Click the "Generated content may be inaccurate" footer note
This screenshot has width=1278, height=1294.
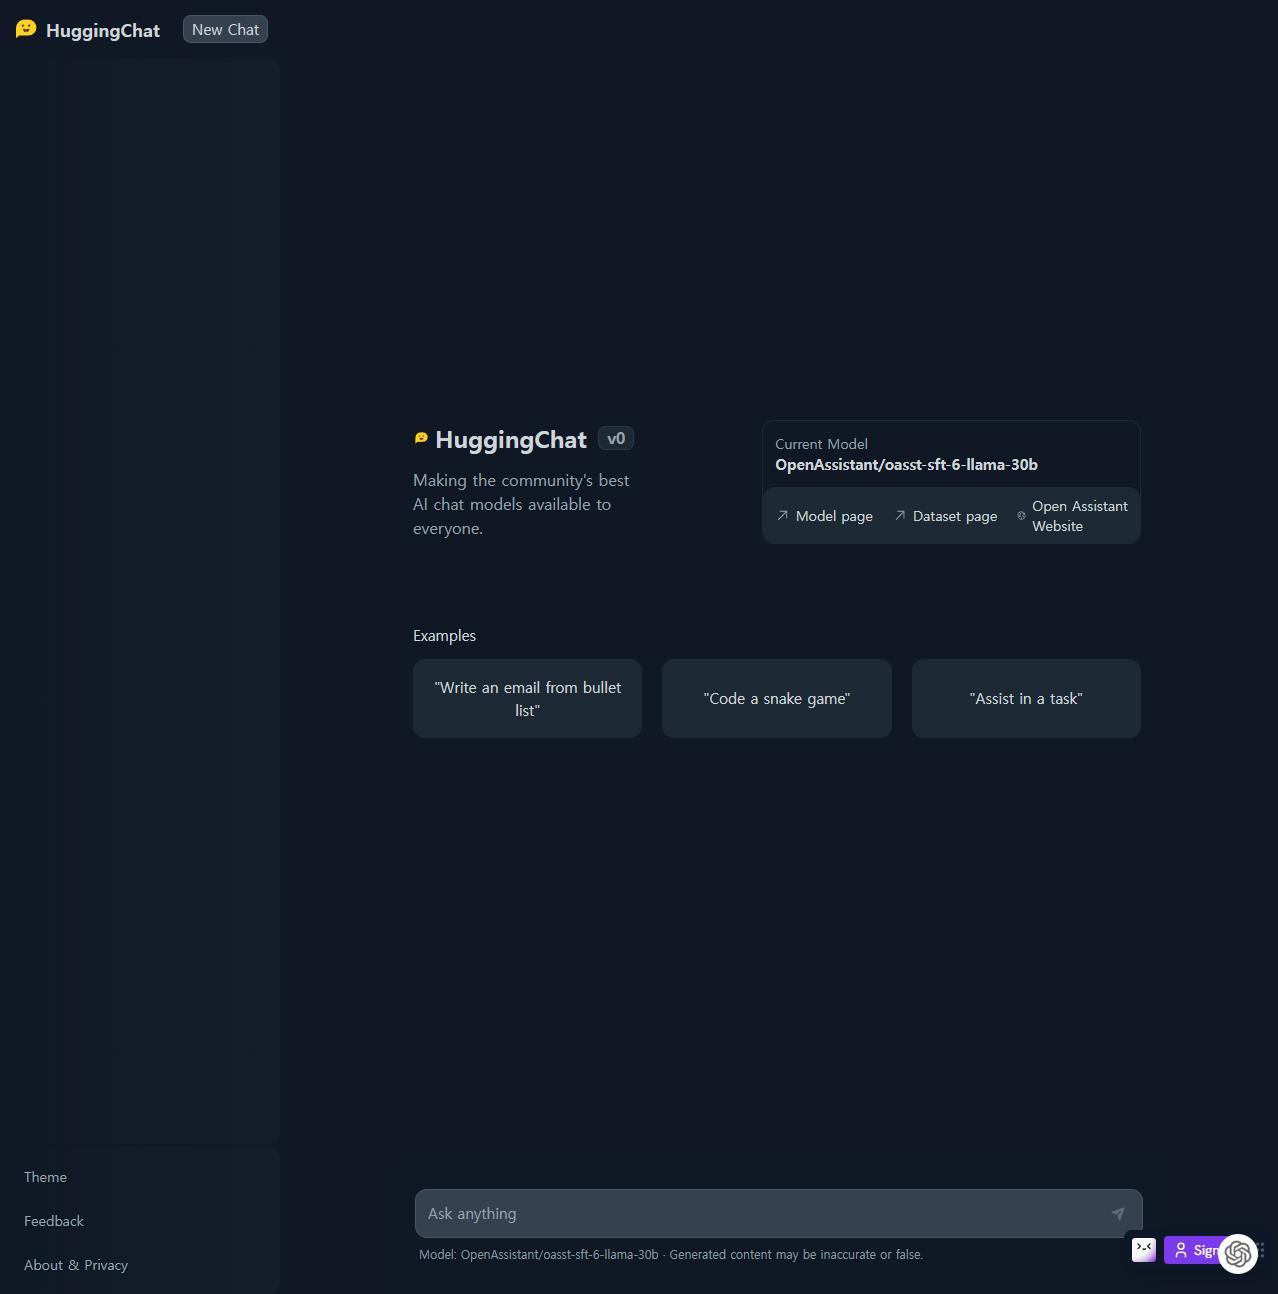[x=796, y=1254]
